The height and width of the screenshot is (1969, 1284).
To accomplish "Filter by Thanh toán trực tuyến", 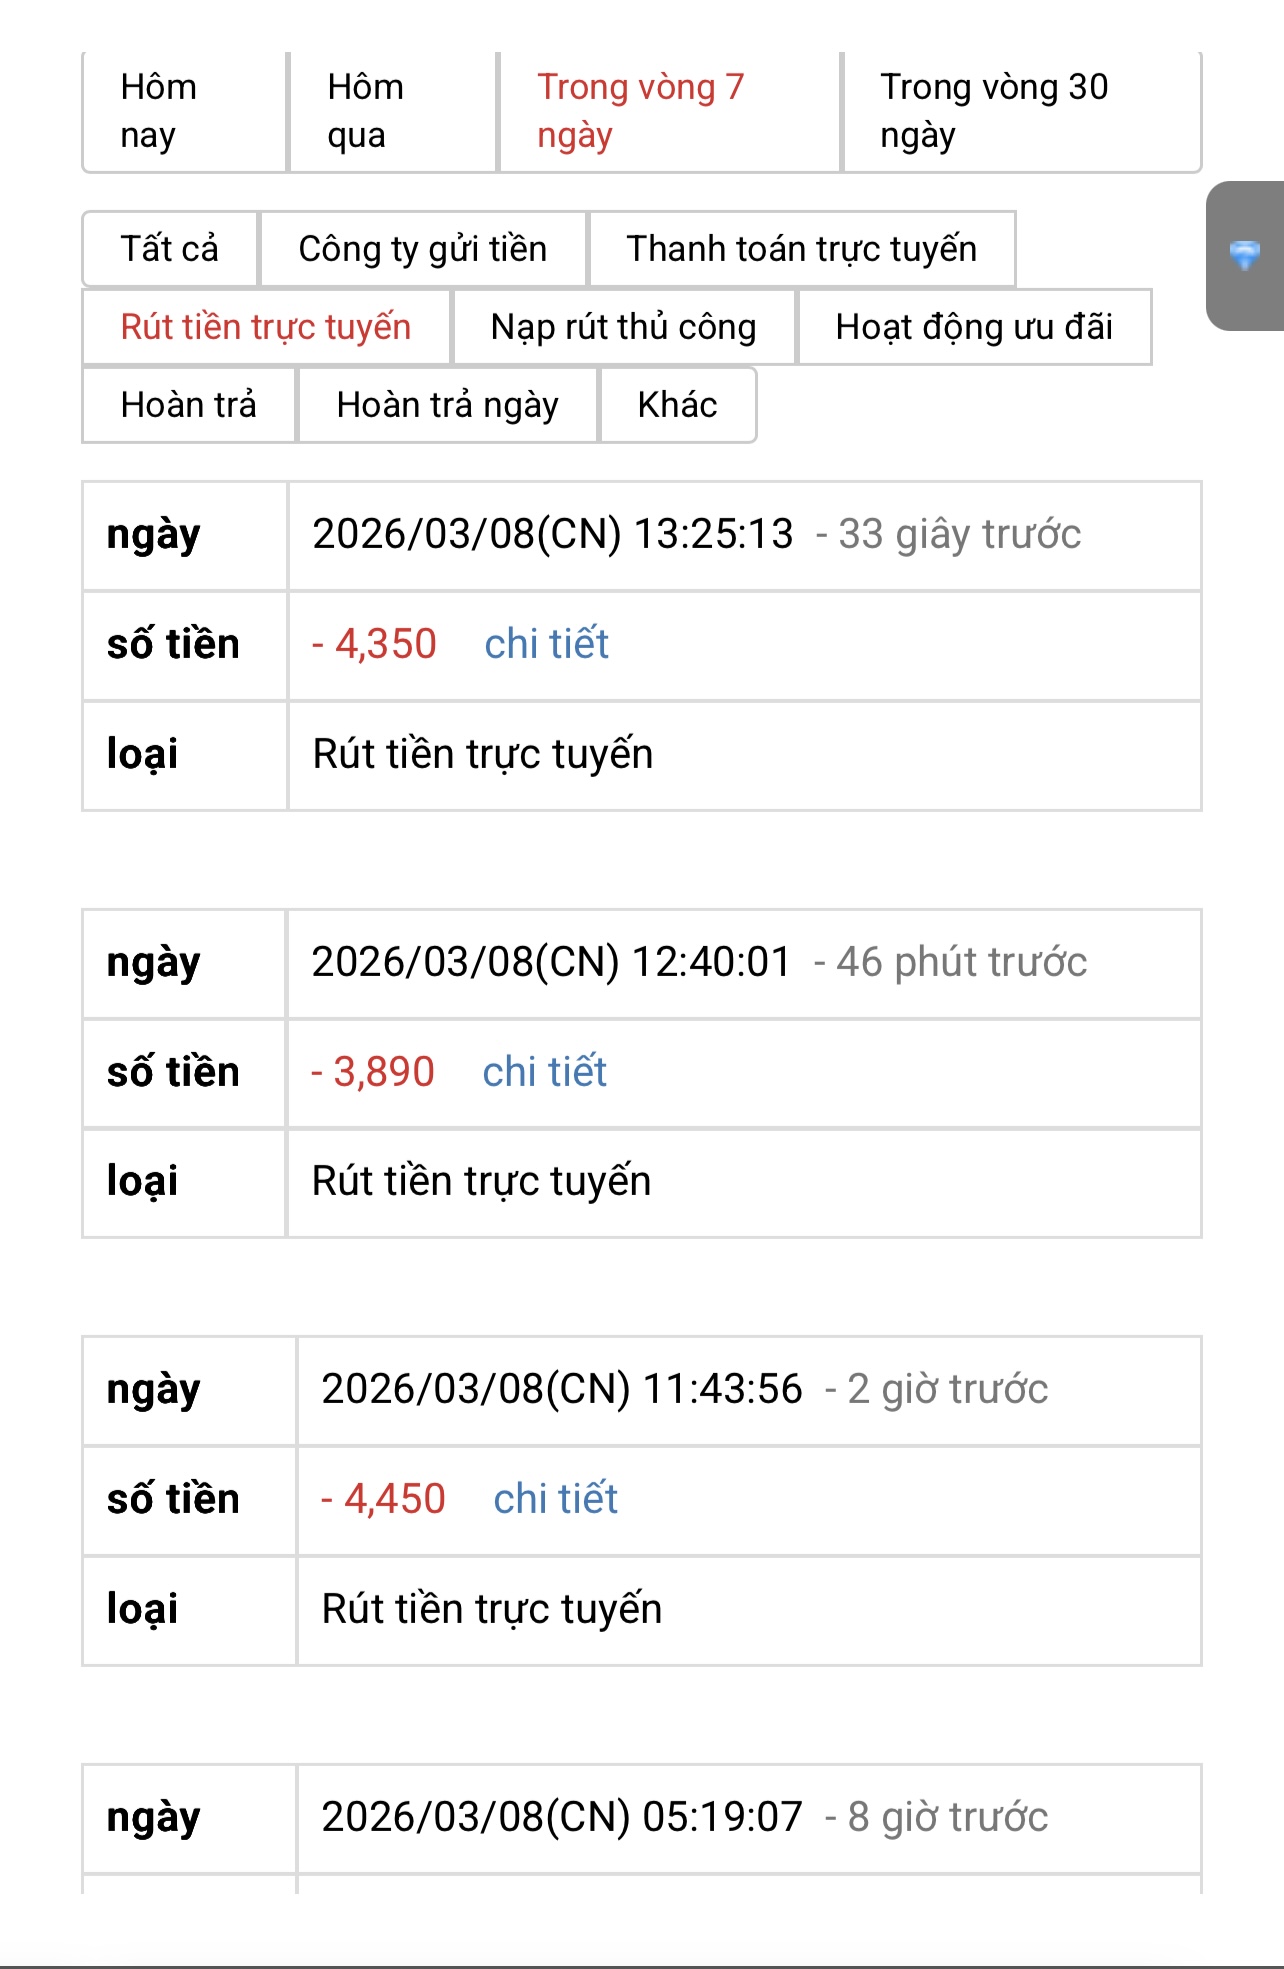I will [x=802, y=249].
